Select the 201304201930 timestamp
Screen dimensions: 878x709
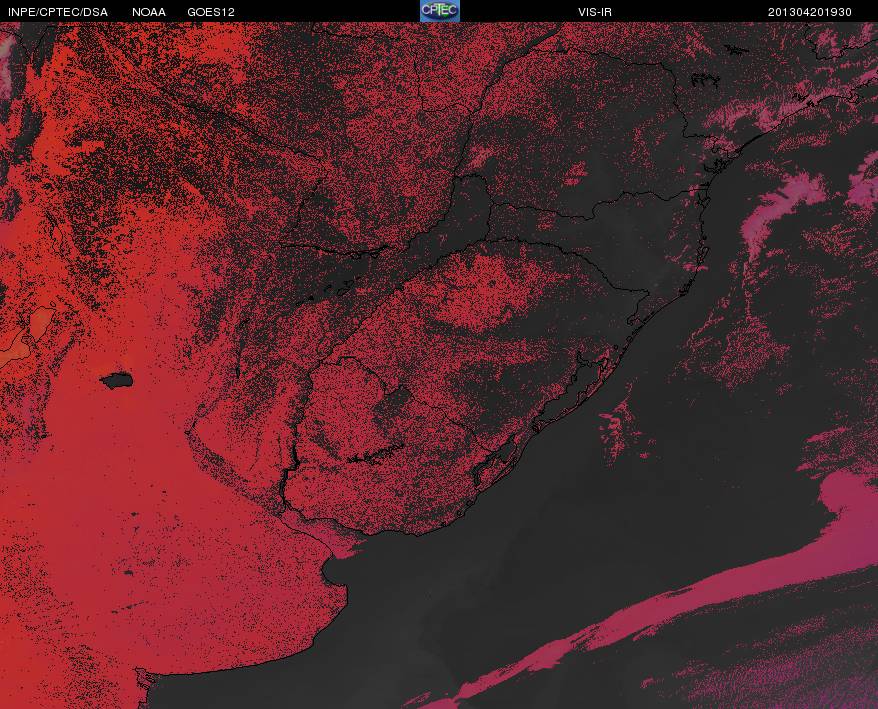pyautogui.click(x=809, y=12)
